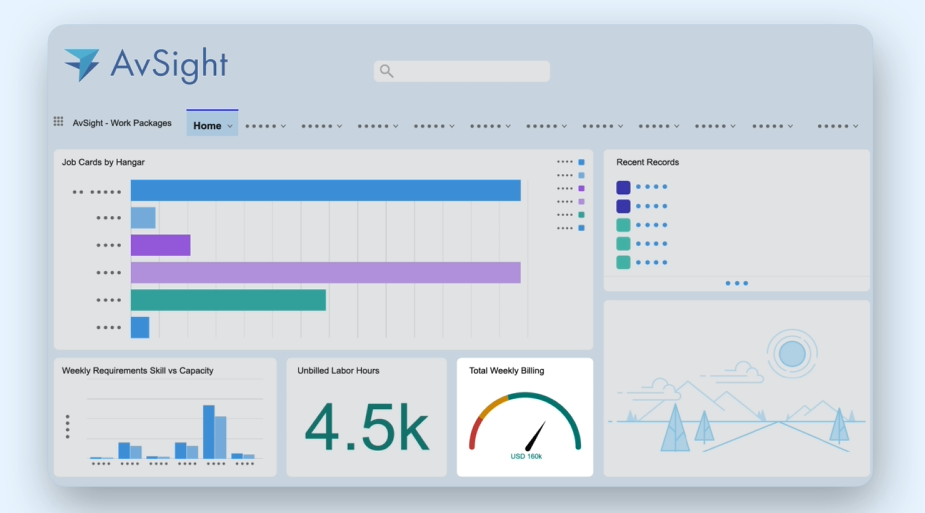
Task: Expand the Home tab dropdown chevron
Action: (230, 126)
